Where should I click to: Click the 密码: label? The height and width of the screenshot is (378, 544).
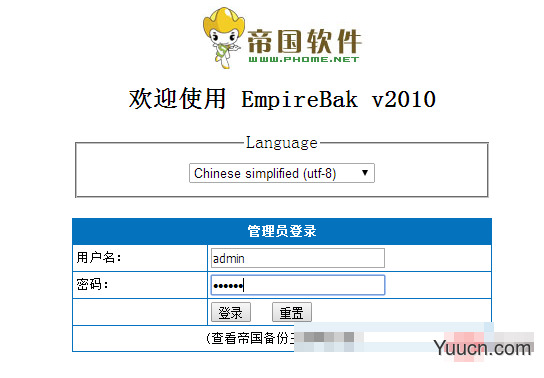92,284
